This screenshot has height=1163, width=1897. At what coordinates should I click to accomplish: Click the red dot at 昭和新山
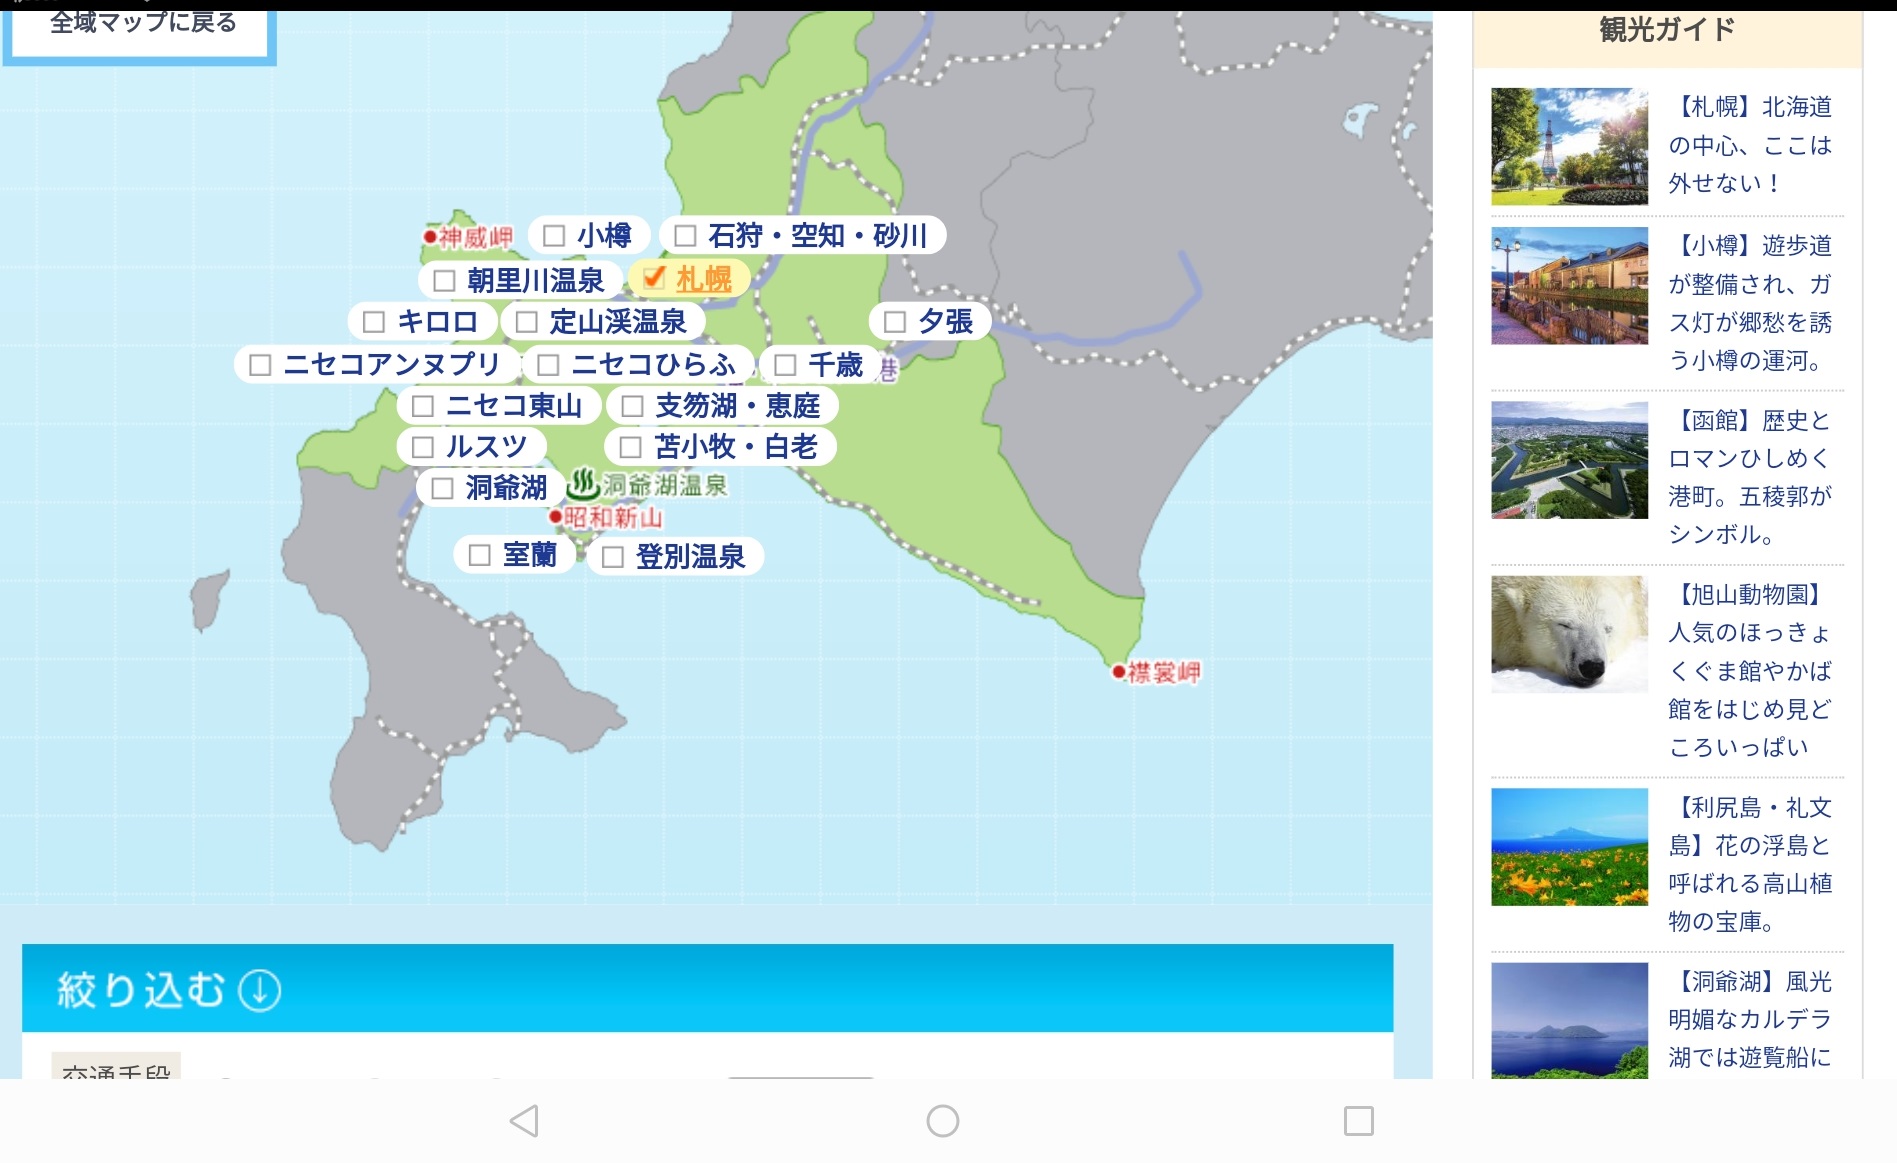click(x=555, y=517)
